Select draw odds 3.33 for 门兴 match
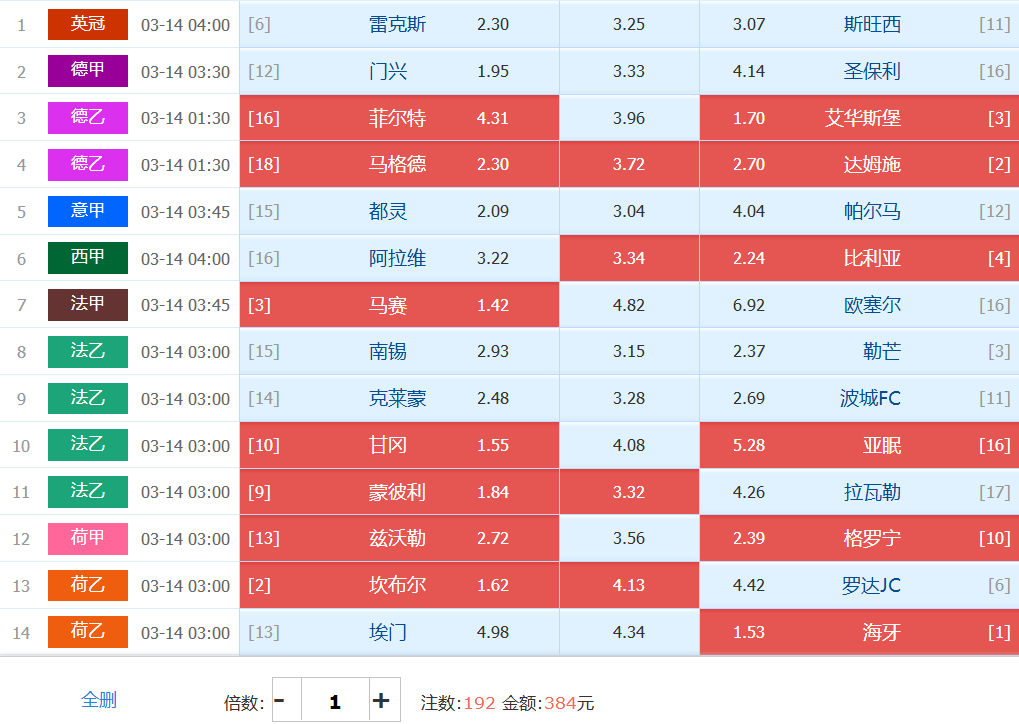 pyautogui.click(x=629, y=71)
